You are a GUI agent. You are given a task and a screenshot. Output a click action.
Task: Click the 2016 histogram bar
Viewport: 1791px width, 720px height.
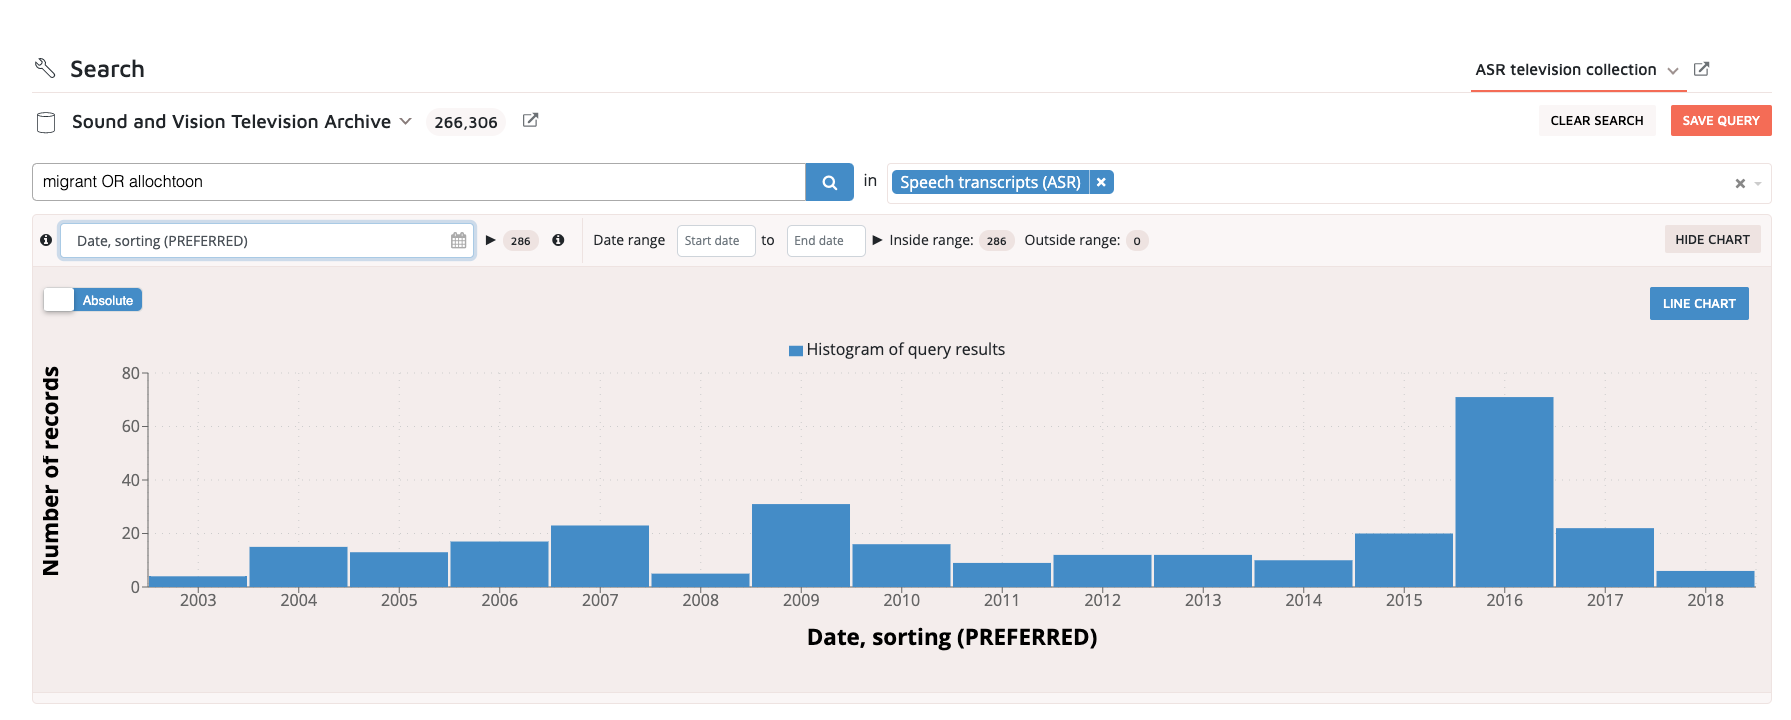point(1503,491)
